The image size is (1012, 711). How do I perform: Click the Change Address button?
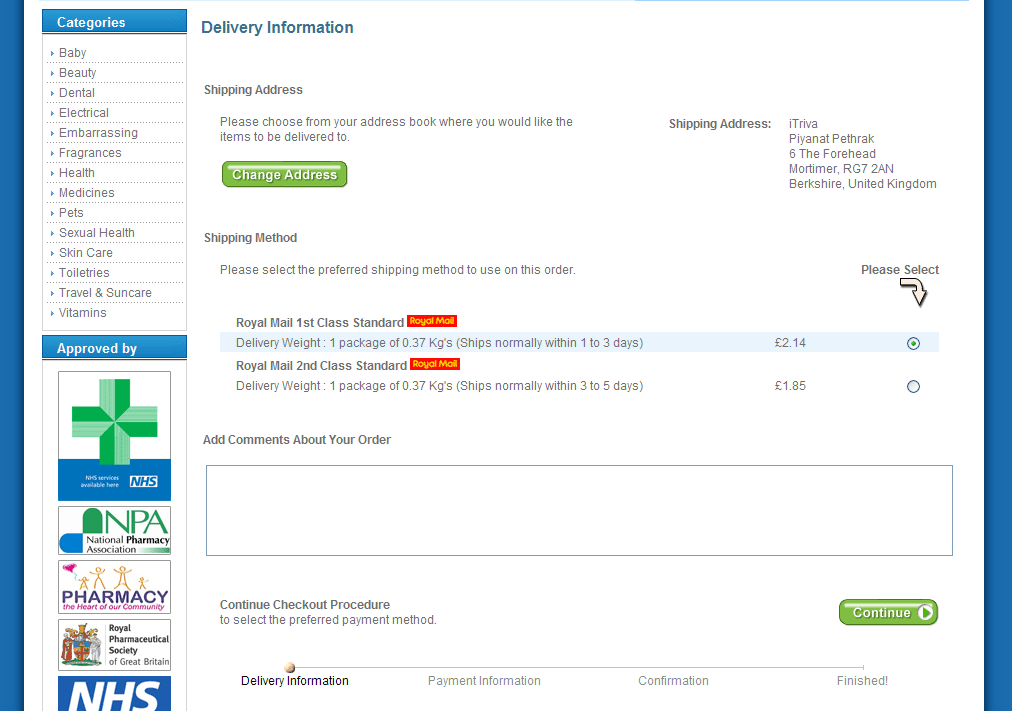285,174
